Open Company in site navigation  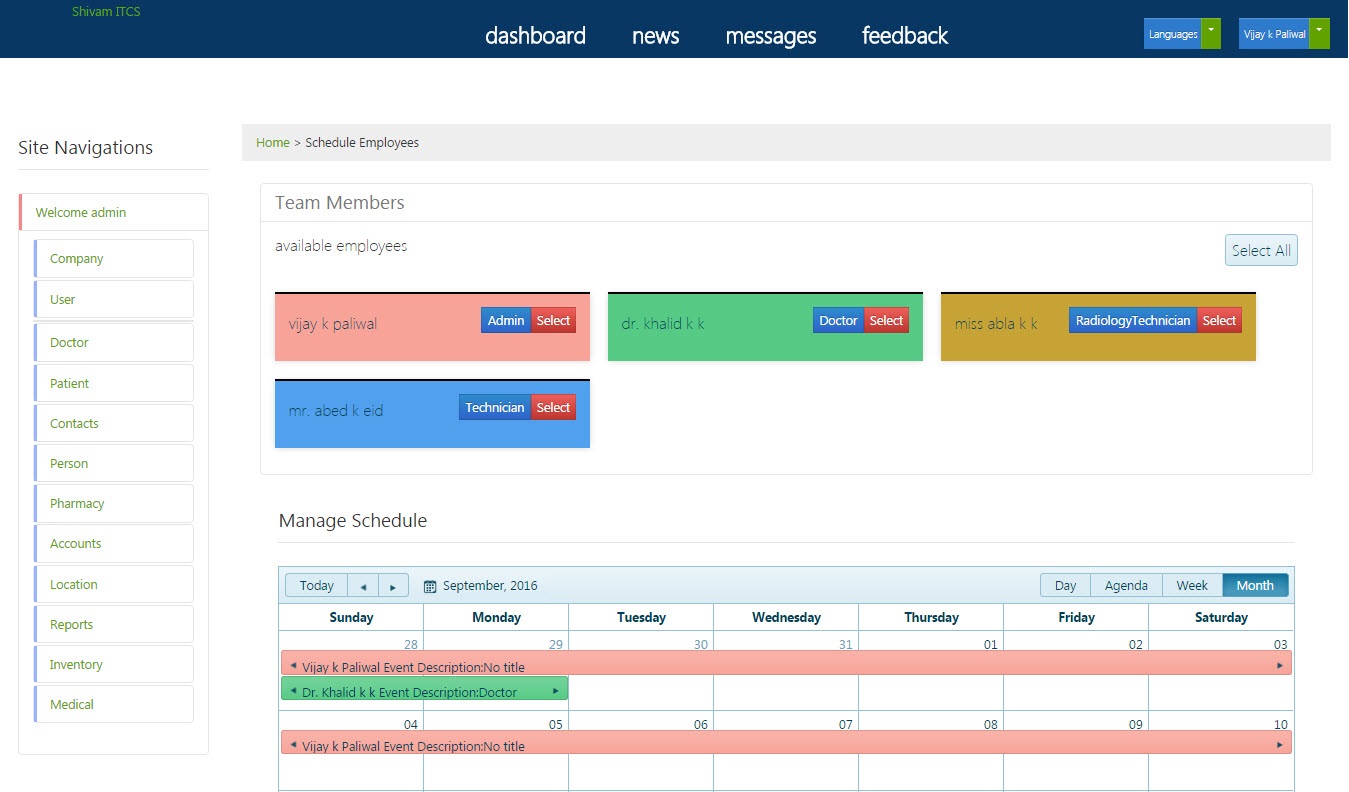click(x=114, y=258)
